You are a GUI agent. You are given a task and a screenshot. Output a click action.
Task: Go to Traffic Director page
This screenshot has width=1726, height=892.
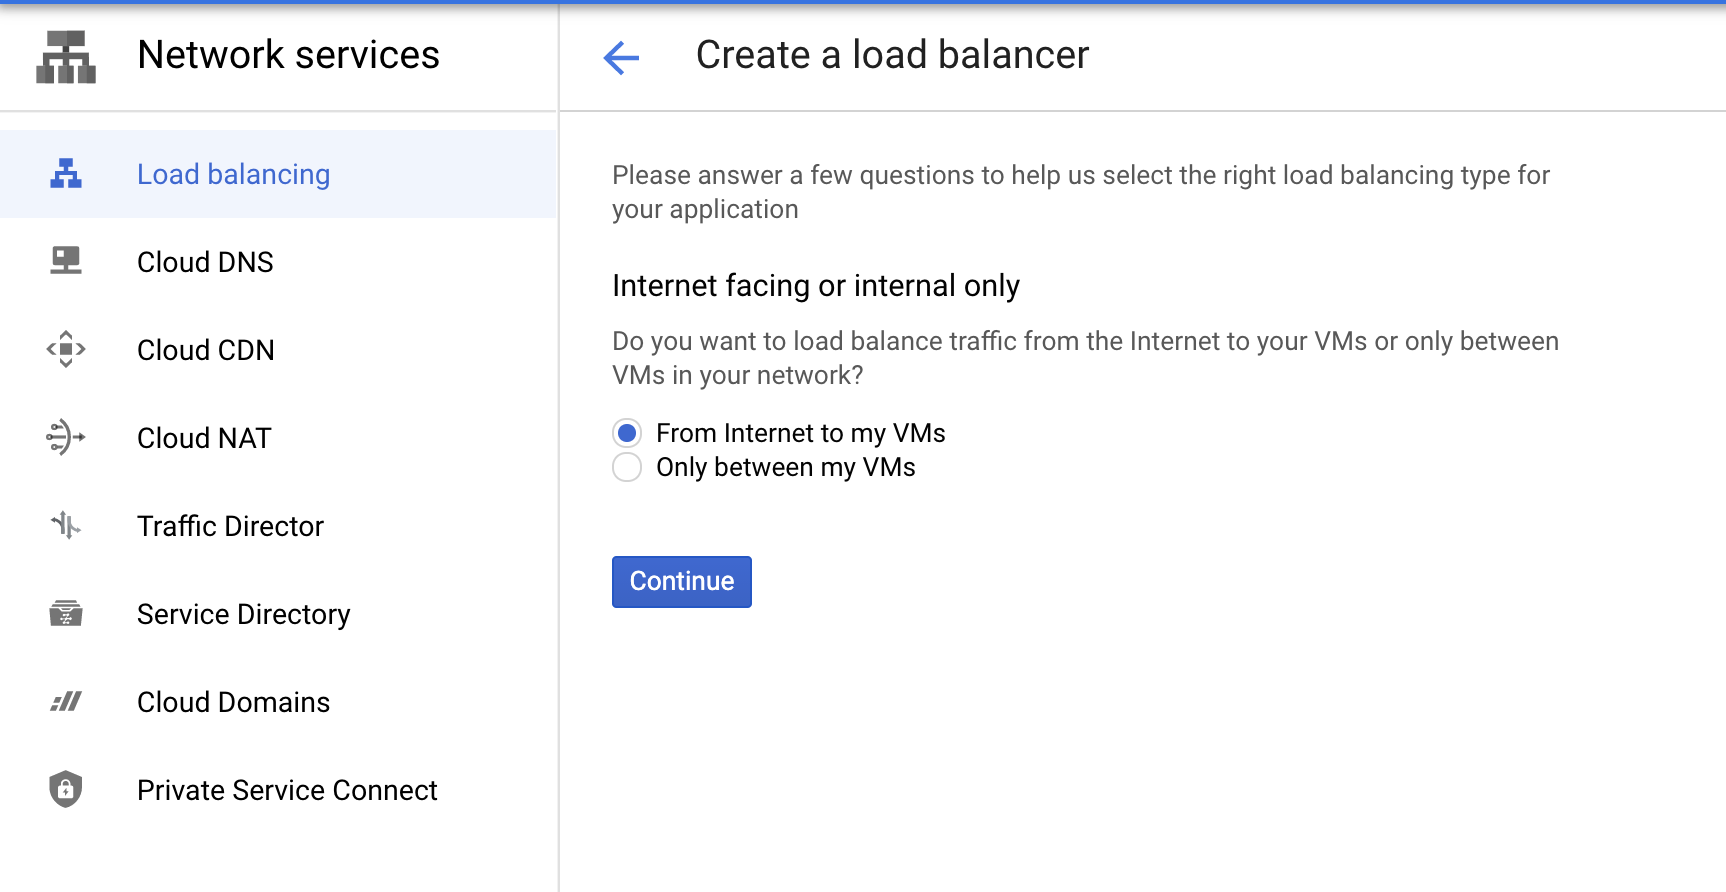click(230, 526)
